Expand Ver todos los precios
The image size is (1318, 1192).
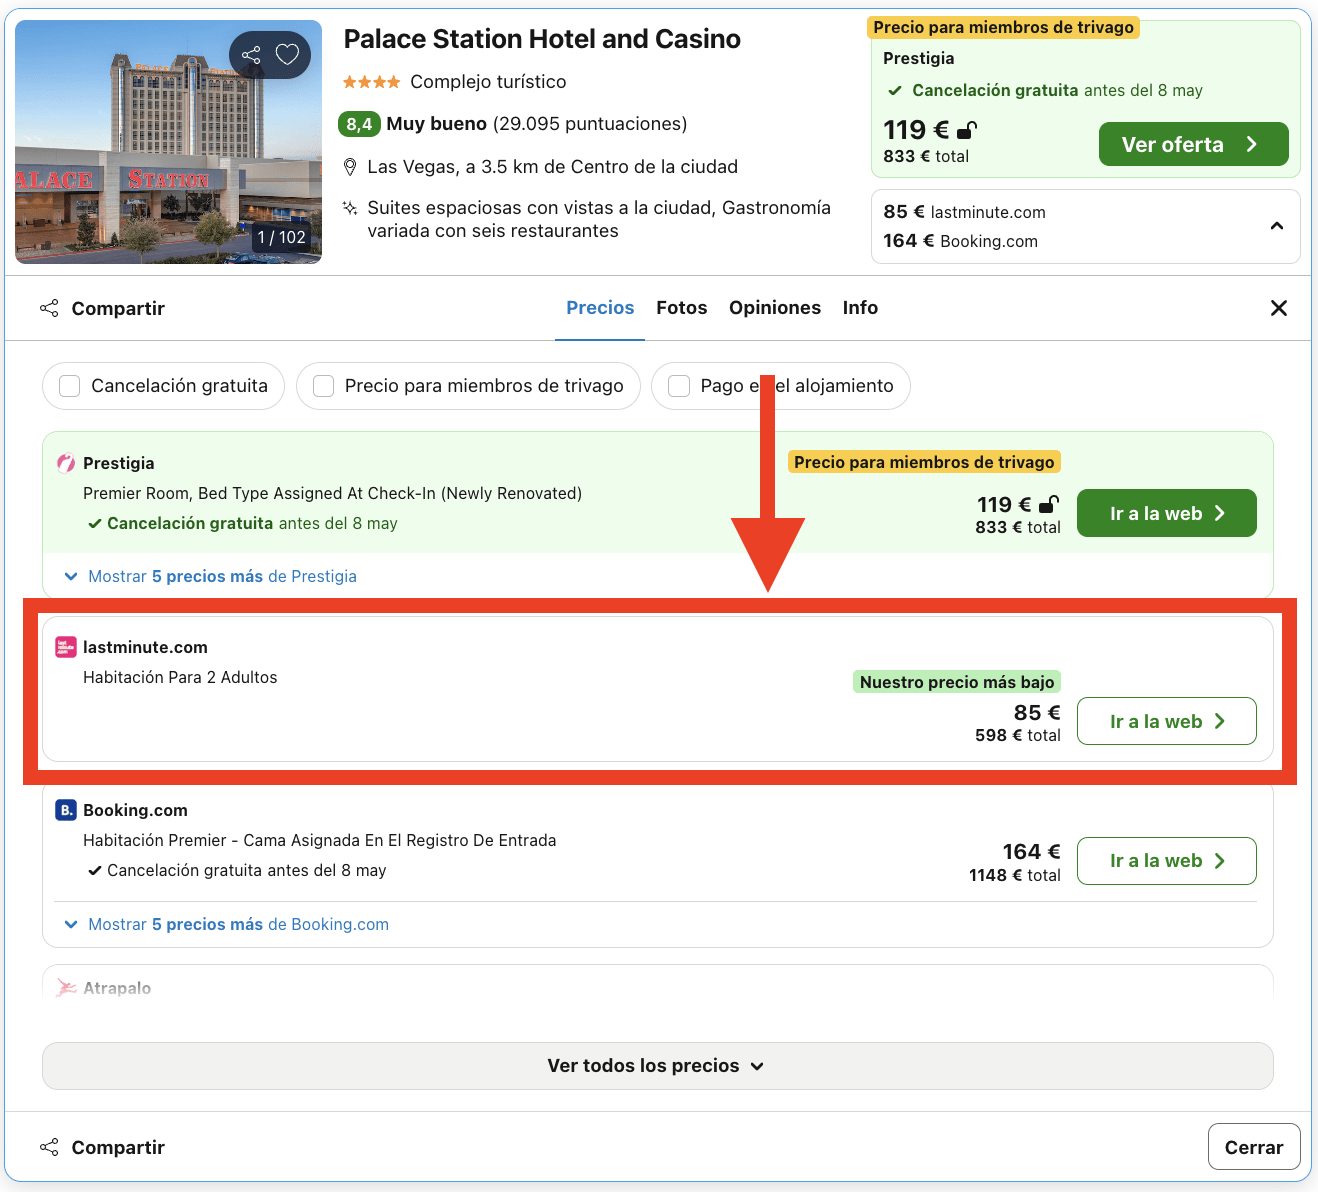(x=657, y=1066)
